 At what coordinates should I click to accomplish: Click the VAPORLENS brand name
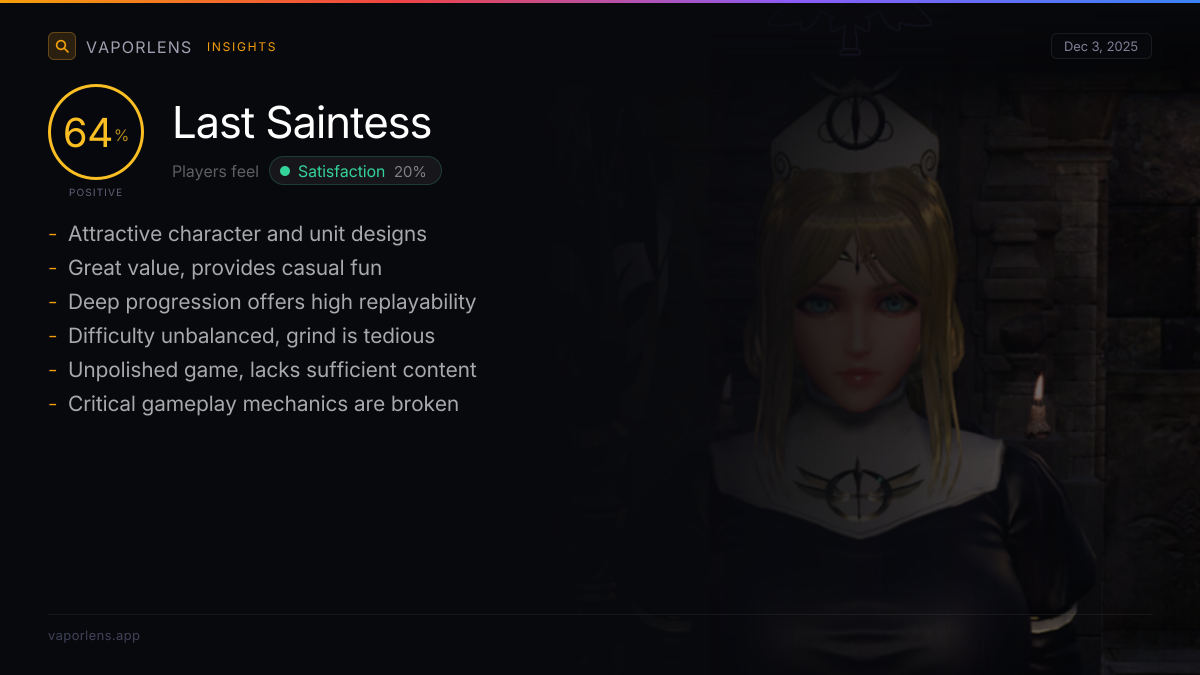(139, 47)
